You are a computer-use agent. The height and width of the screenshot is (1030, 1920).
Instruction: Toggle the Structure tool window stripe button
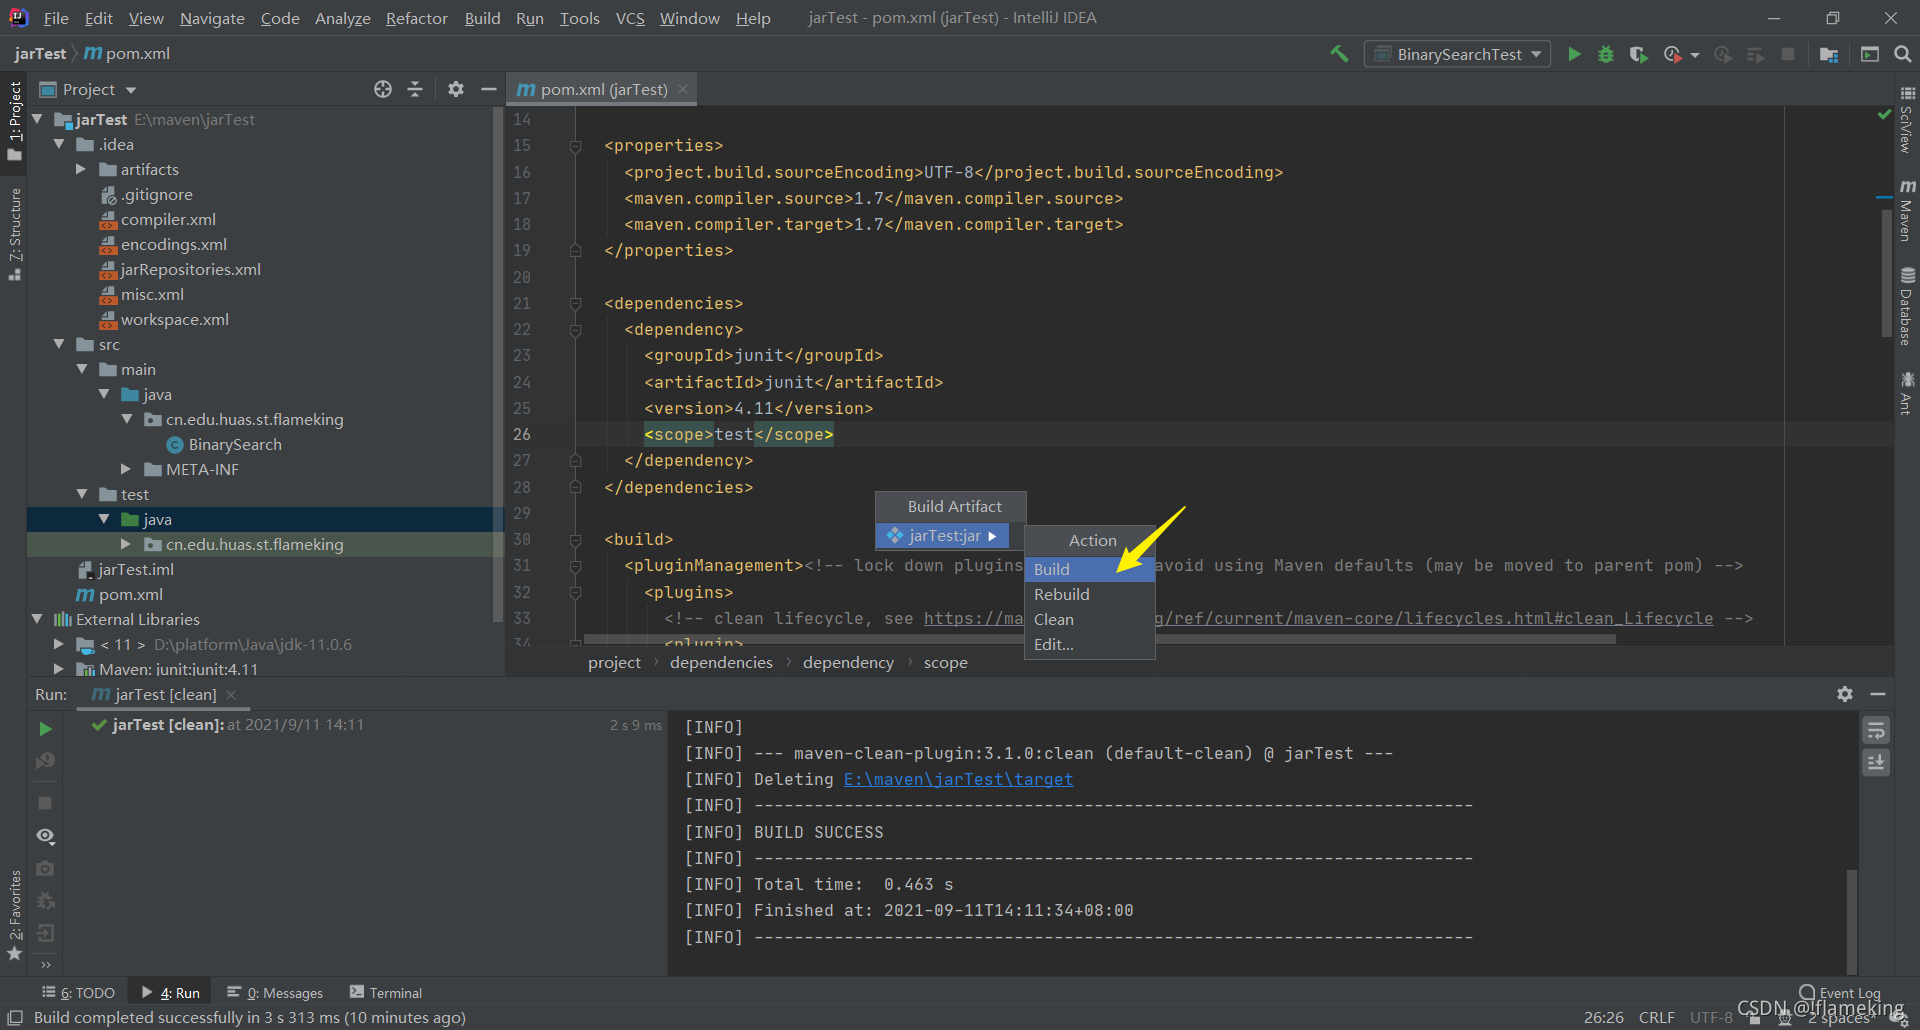(x=14, y=234)
